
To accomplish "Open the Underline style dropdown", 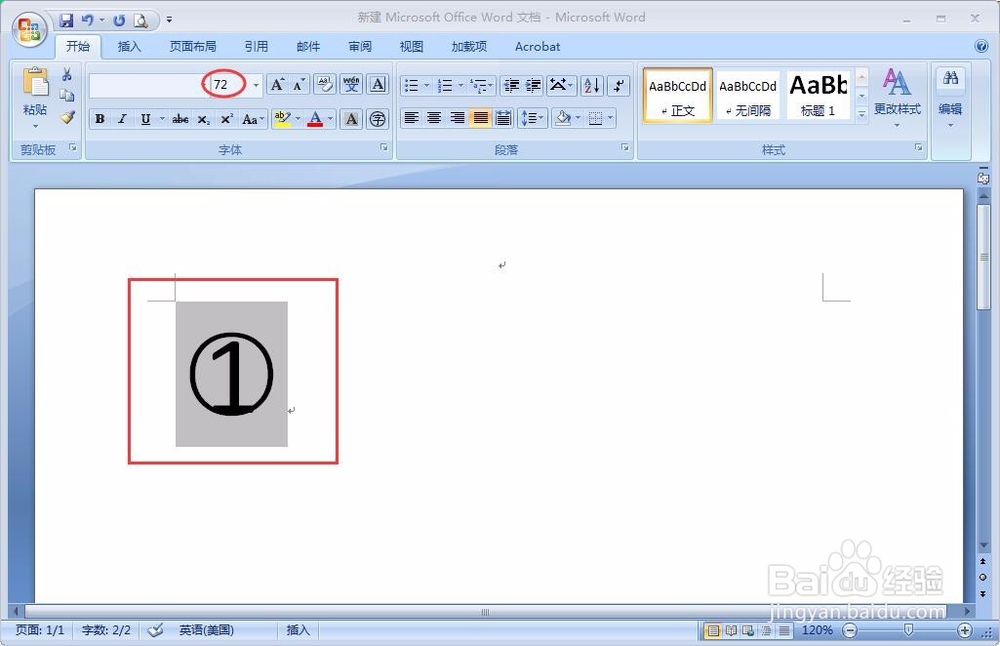I will [x=161, y=118].
